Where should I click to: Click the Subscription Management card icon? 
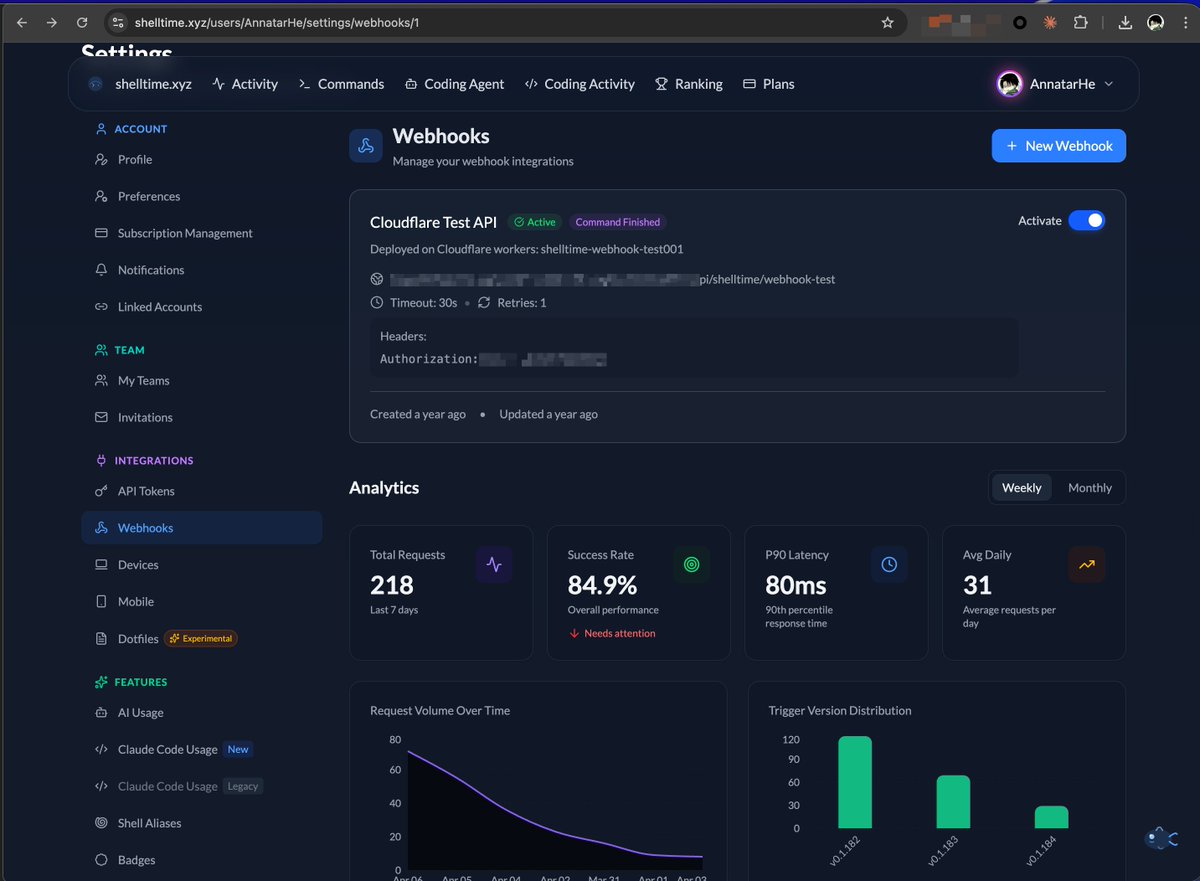pyautogui.click(x=101, y=233)
